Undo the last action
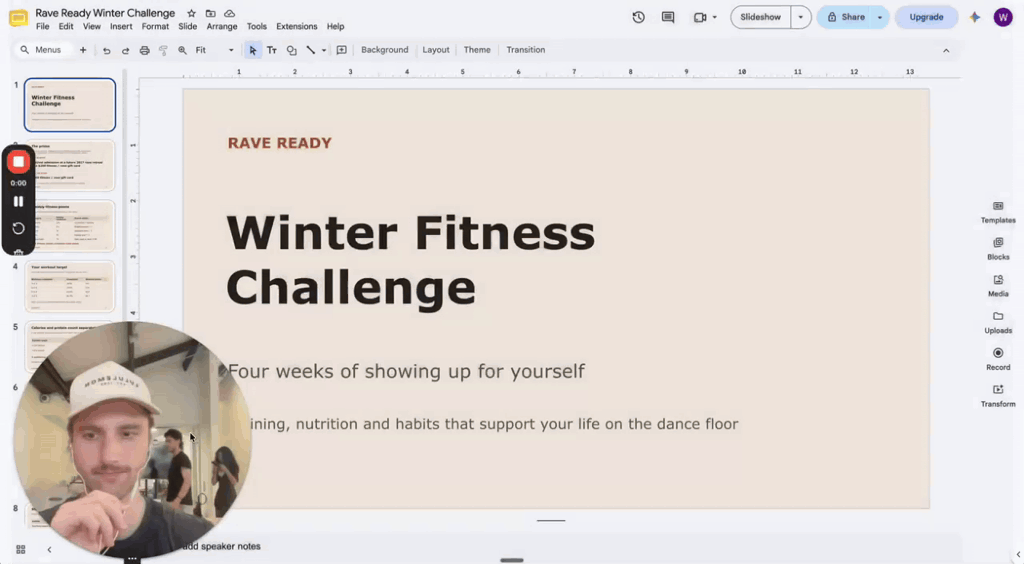The image size is (1024, 564). (106, 50)
